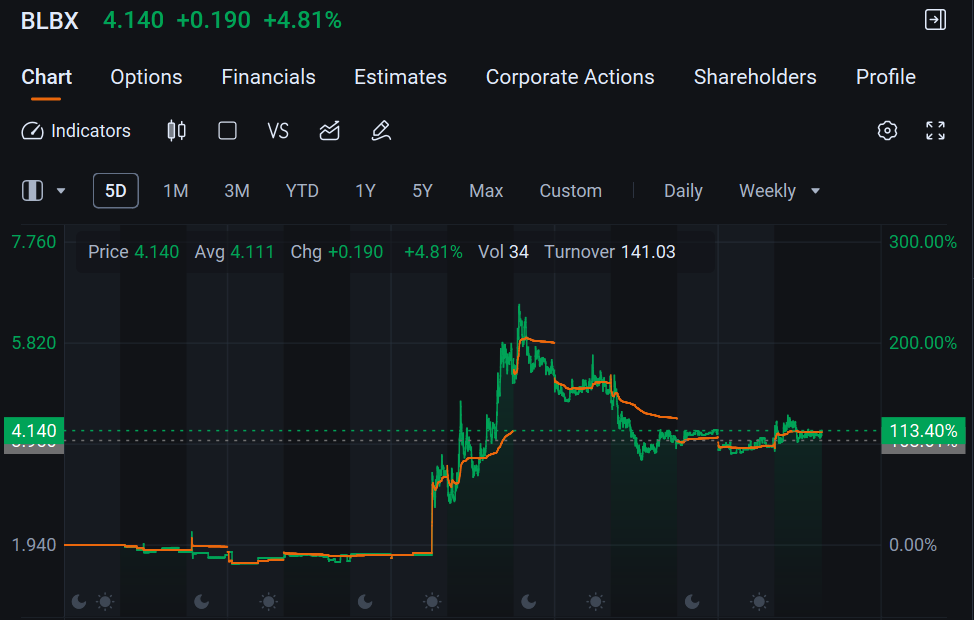This screenshot has width=974, height=620.
Task: Open chart settings gear
Action: (887, 130)
